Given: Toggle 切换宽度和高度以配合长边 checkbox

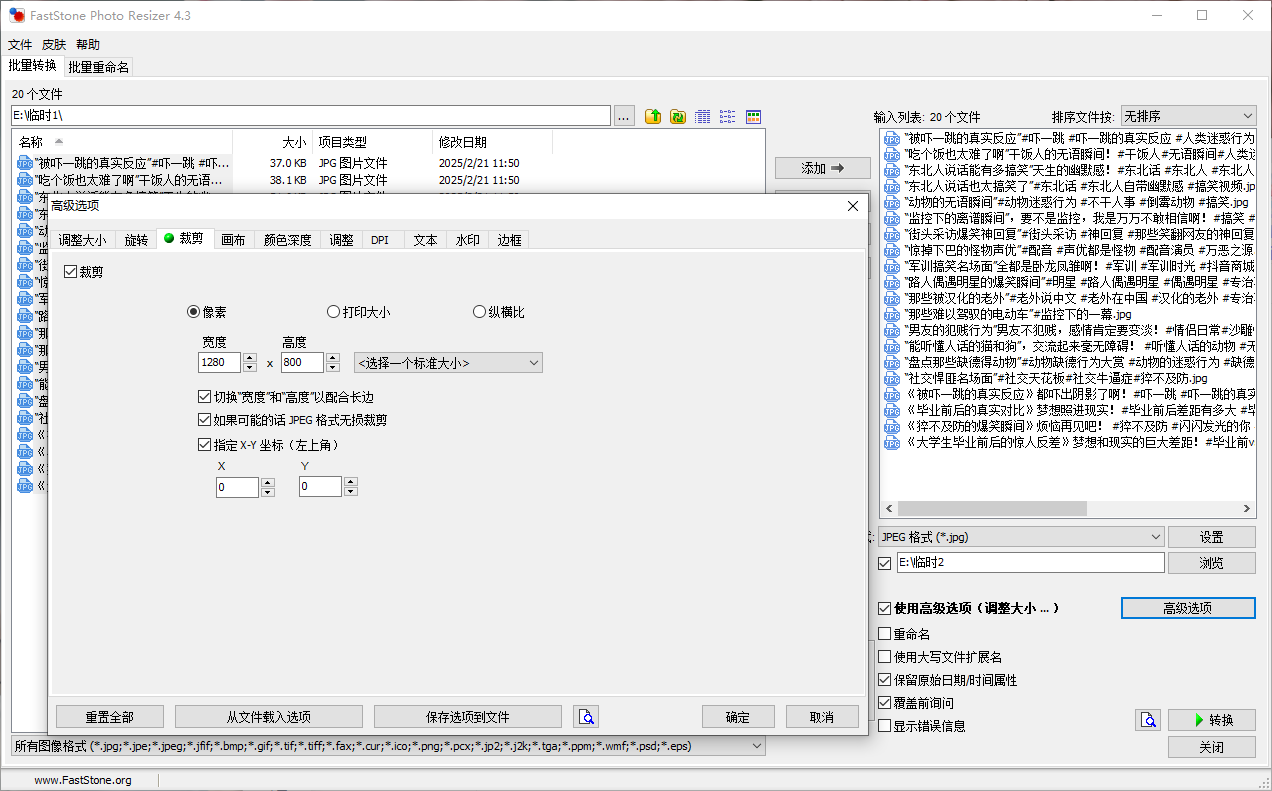Looking at the screenshot, I should pyautogui.click(x=205, y=397).
